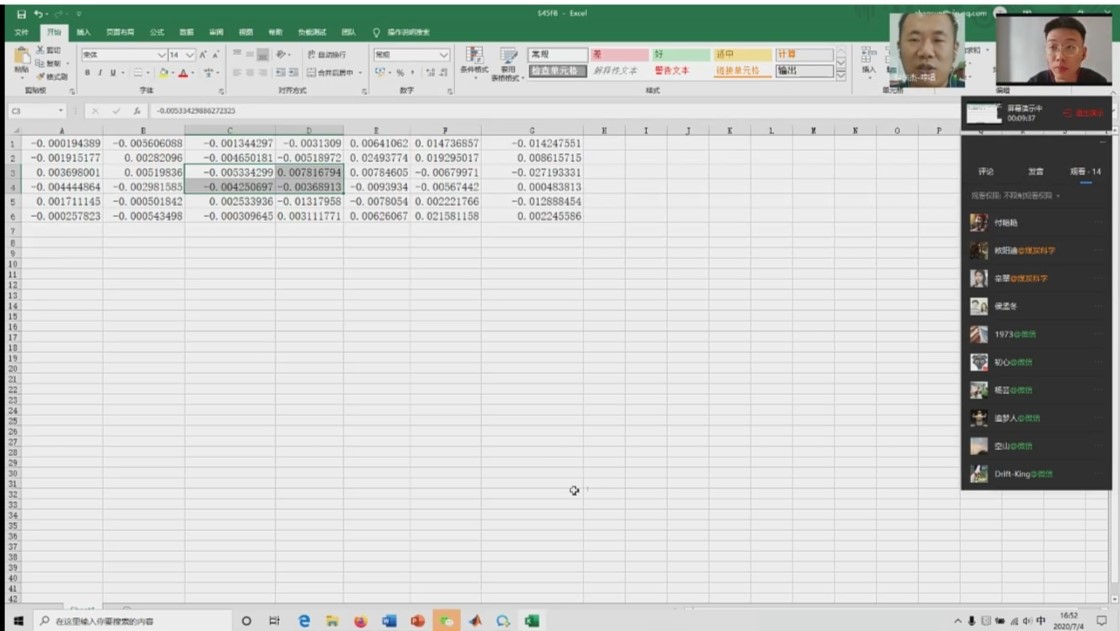Increase decimal places
Screen dimensions: 1120x631
(430, 73)
